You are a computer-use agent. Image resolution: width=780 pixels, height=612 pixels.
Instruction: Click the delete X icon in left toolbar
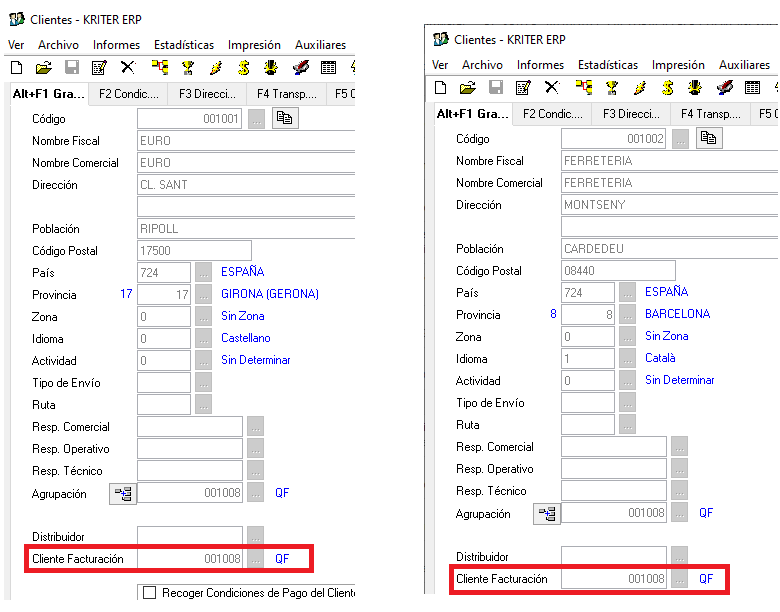pos(127,68)
